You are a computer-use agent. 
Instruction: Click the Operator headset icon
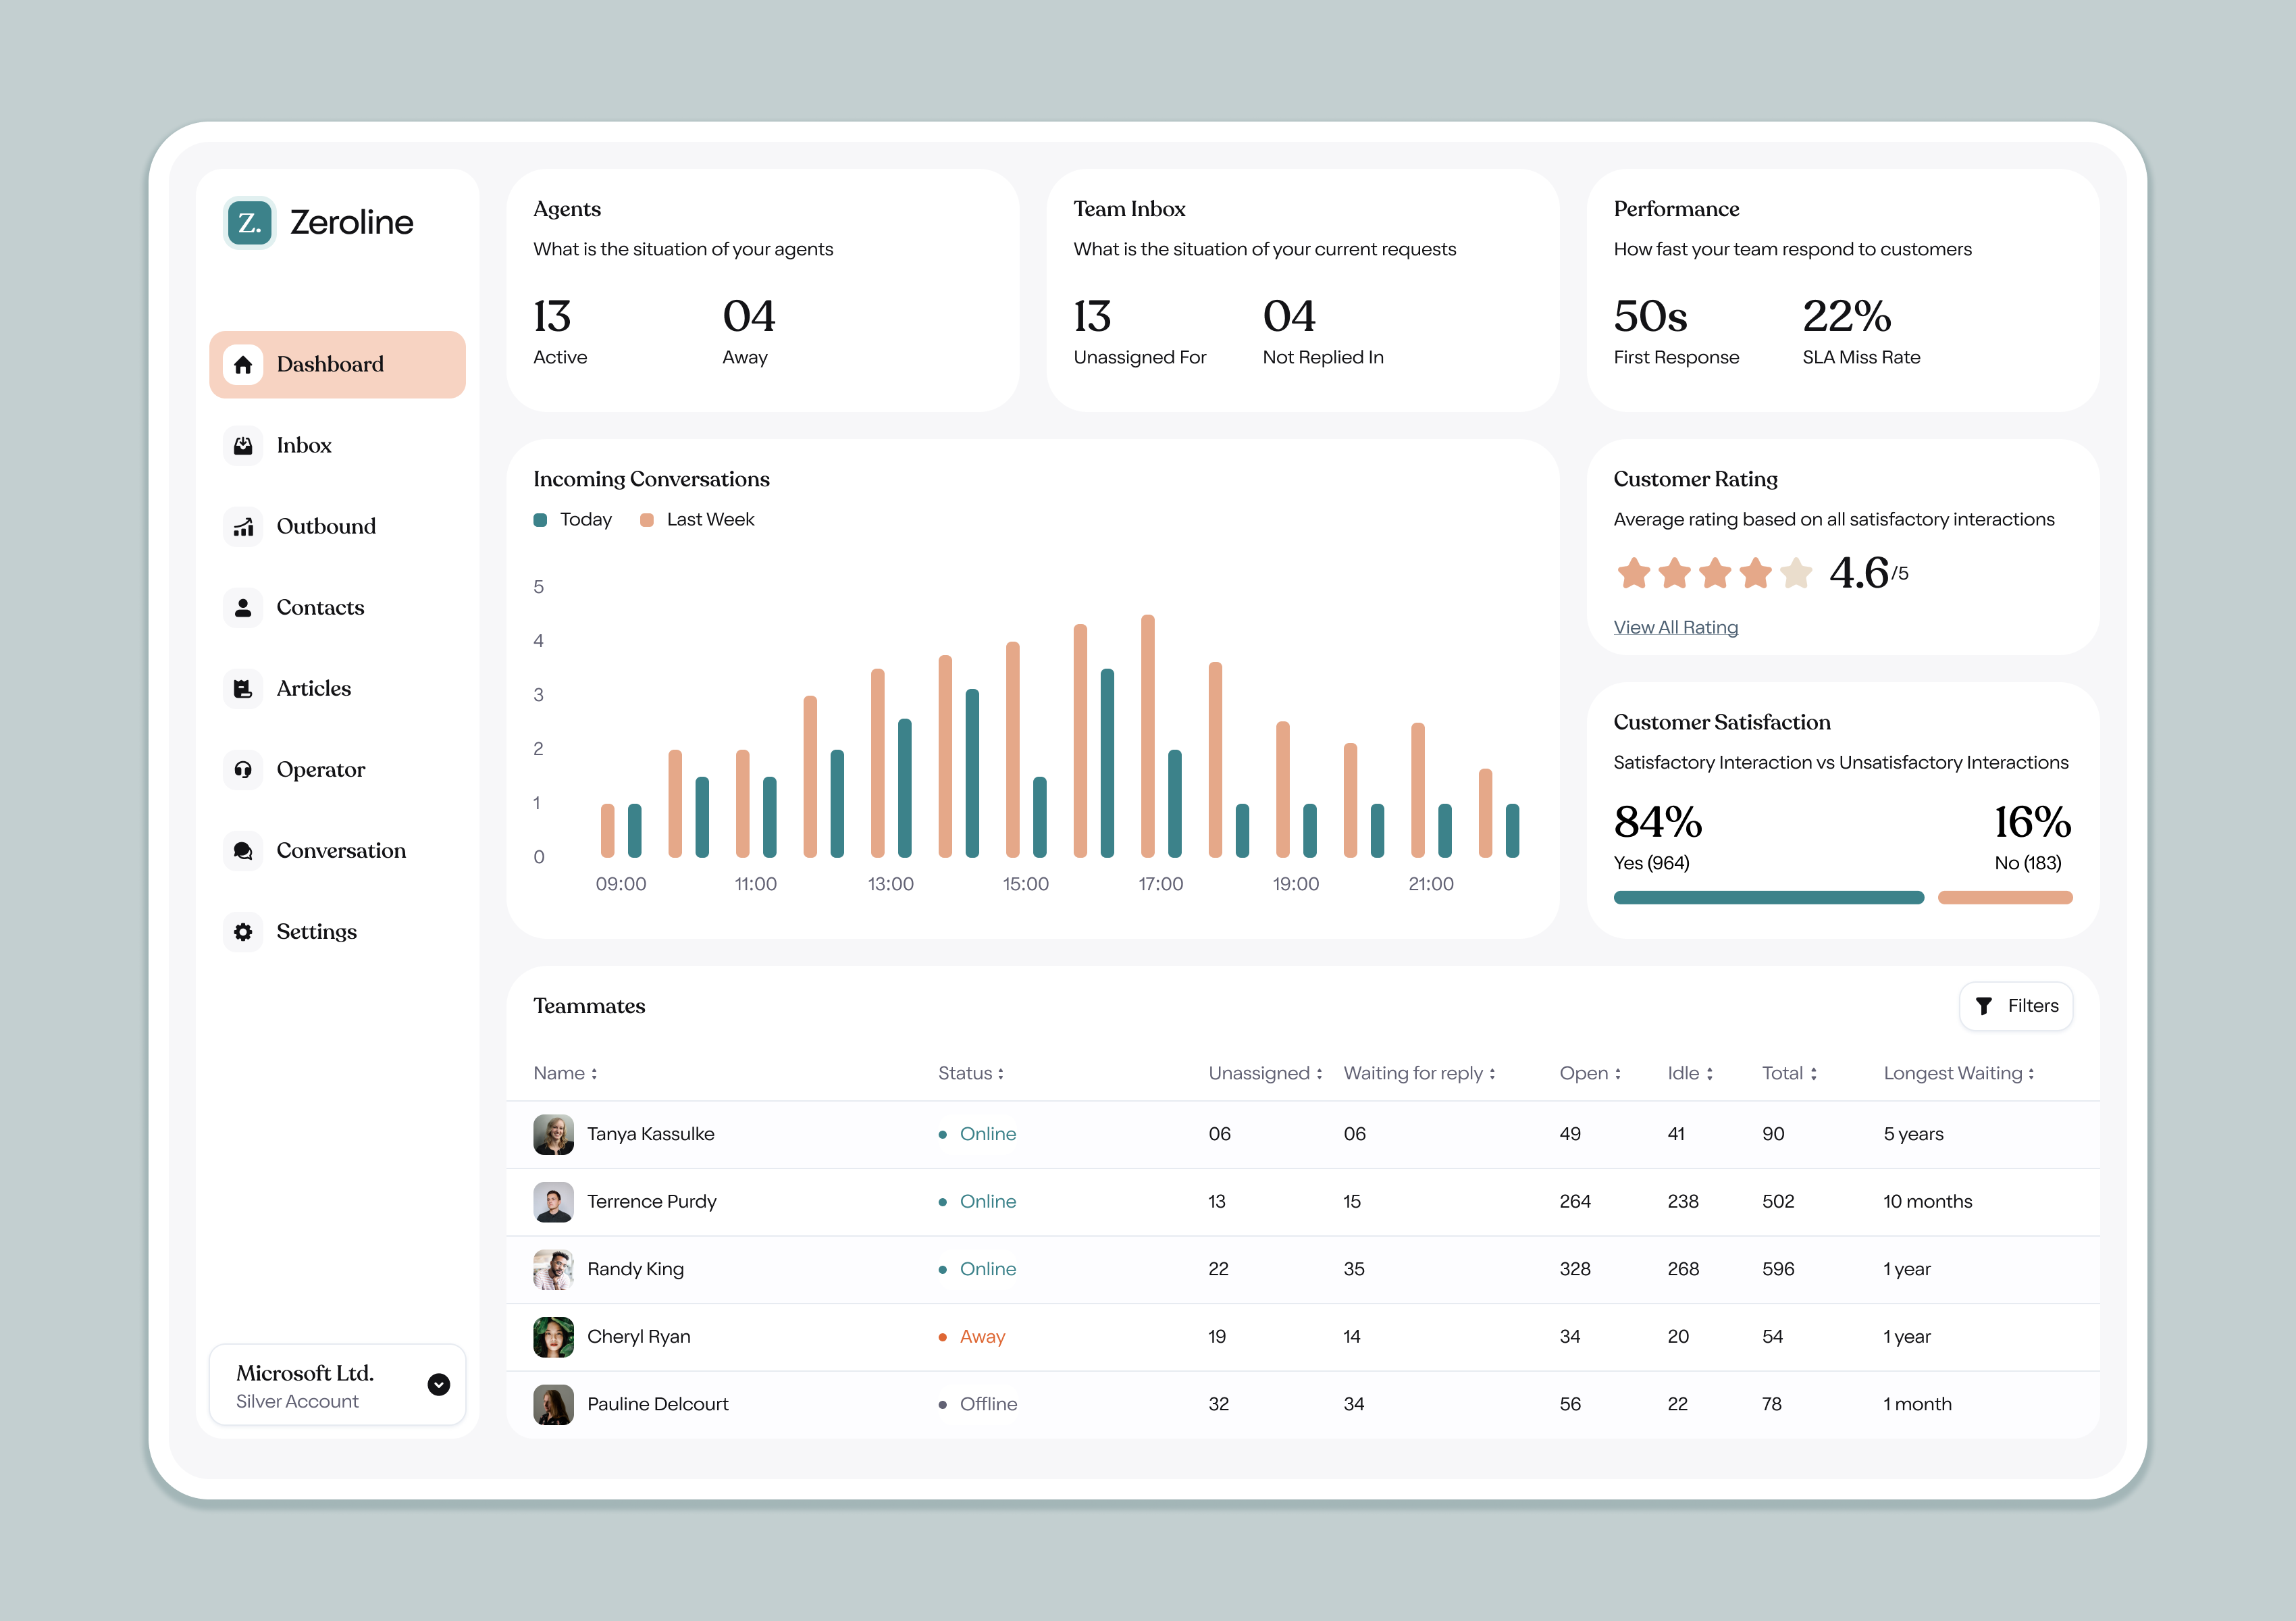point(243,770)
